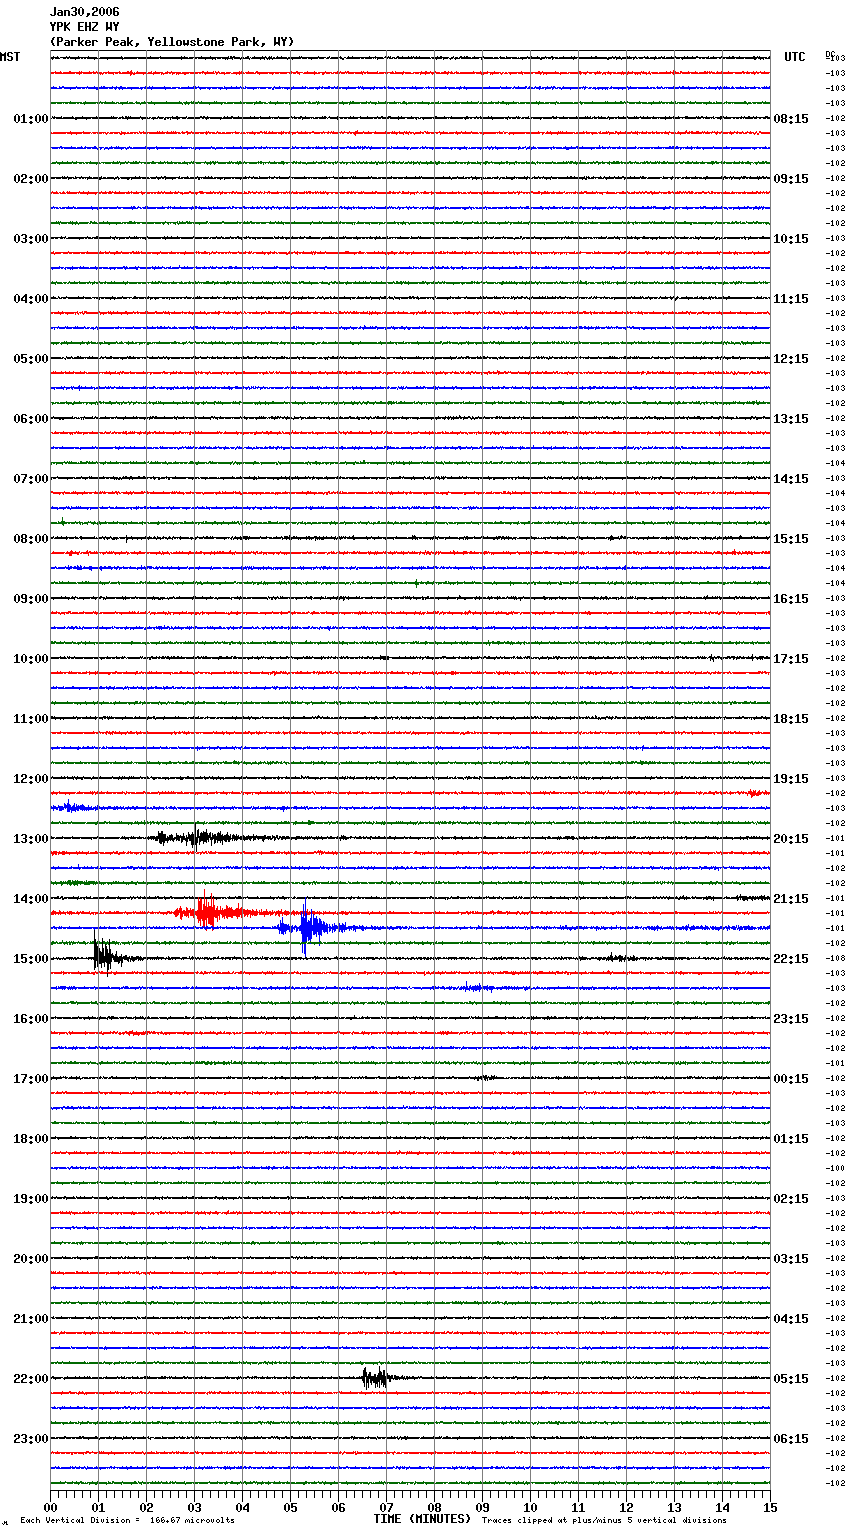
Task: Click the Jan30,2006 date header
Action: click(85, 12)
